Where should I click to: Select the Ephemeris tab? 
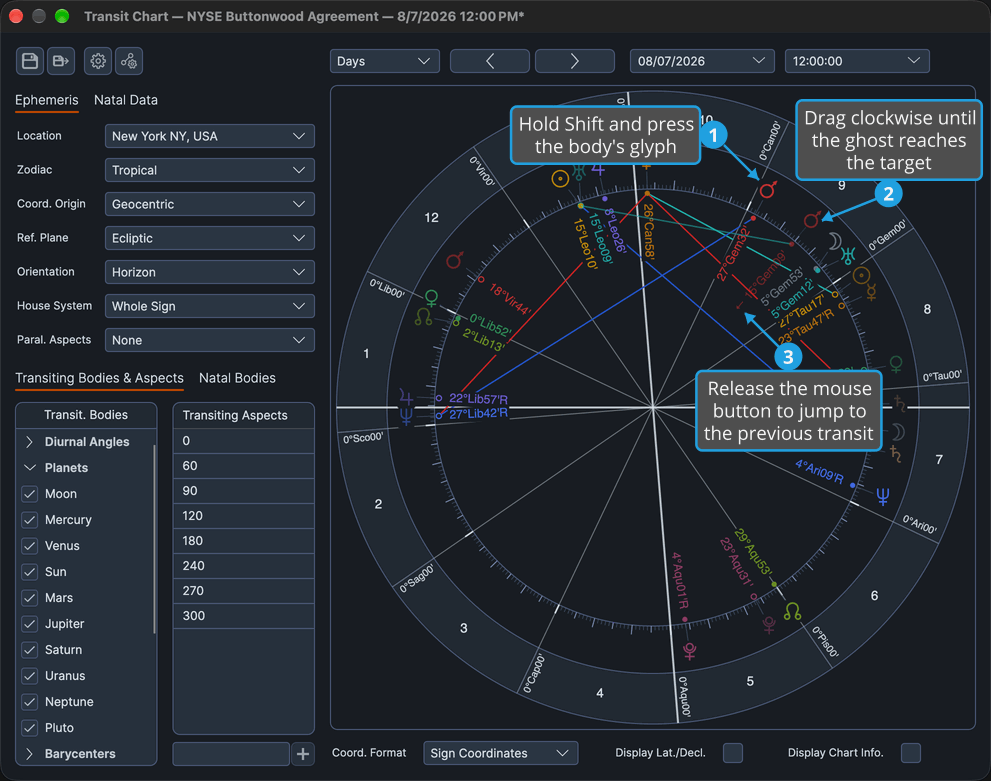(47, 100)
